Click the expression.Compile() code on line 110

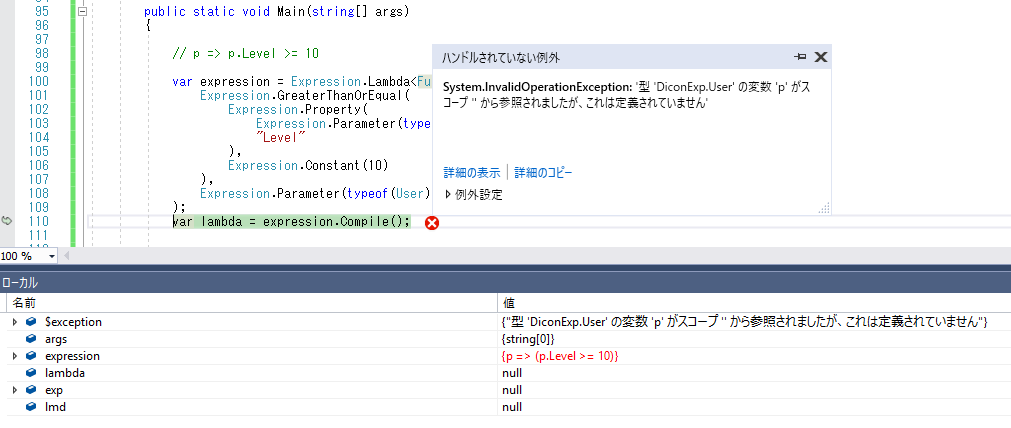tap(336, 221)
